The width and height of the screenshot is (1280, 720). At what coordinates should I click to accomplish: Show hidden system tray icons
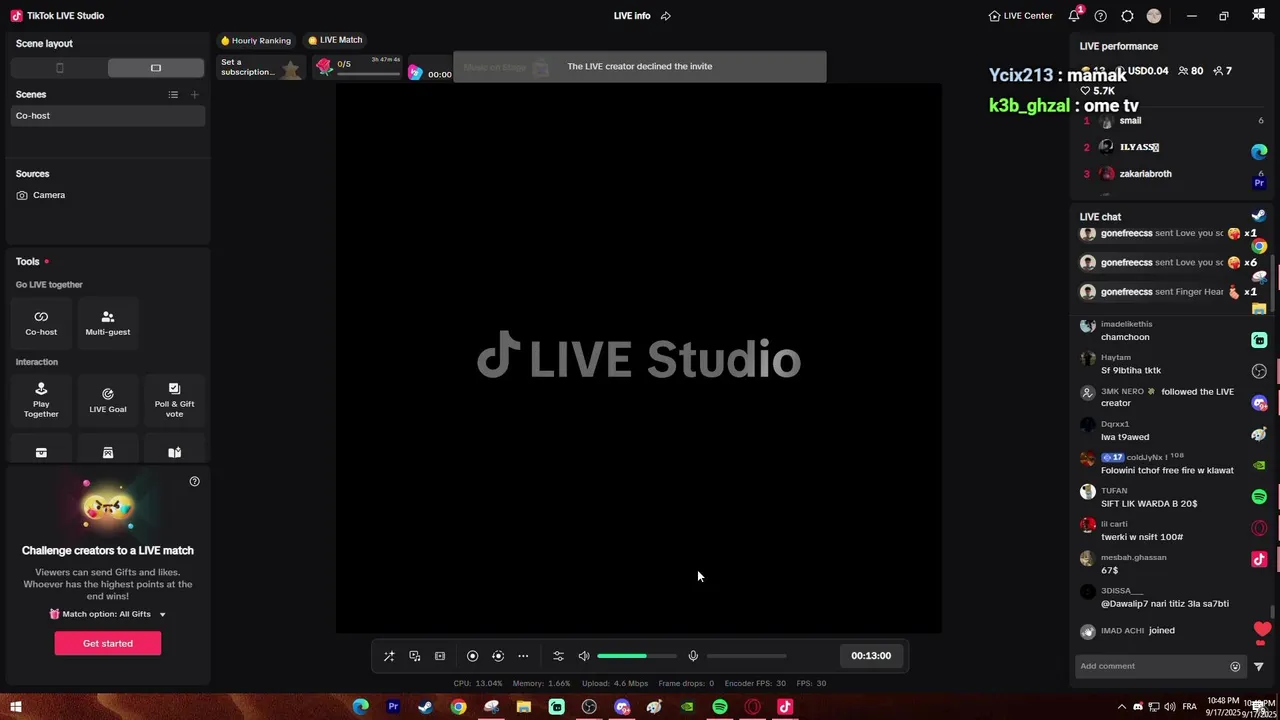point(1121,707)
